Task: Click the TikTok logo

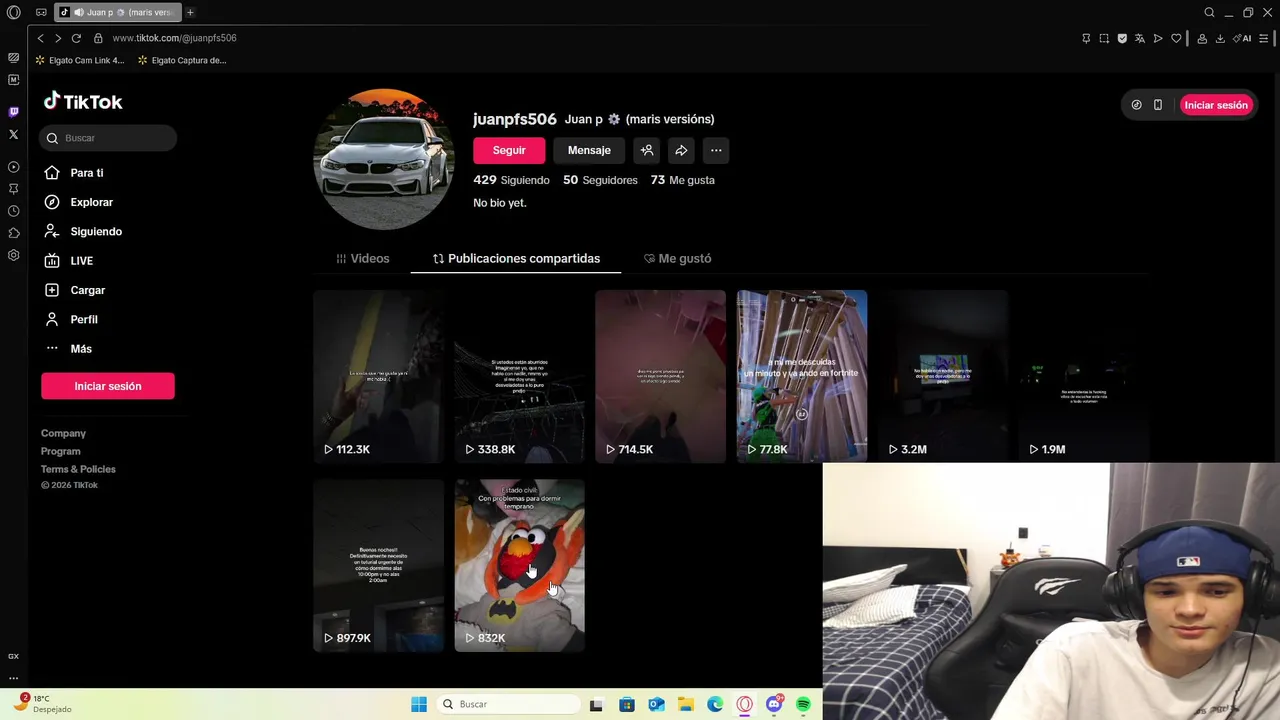Action: point(83,101)
